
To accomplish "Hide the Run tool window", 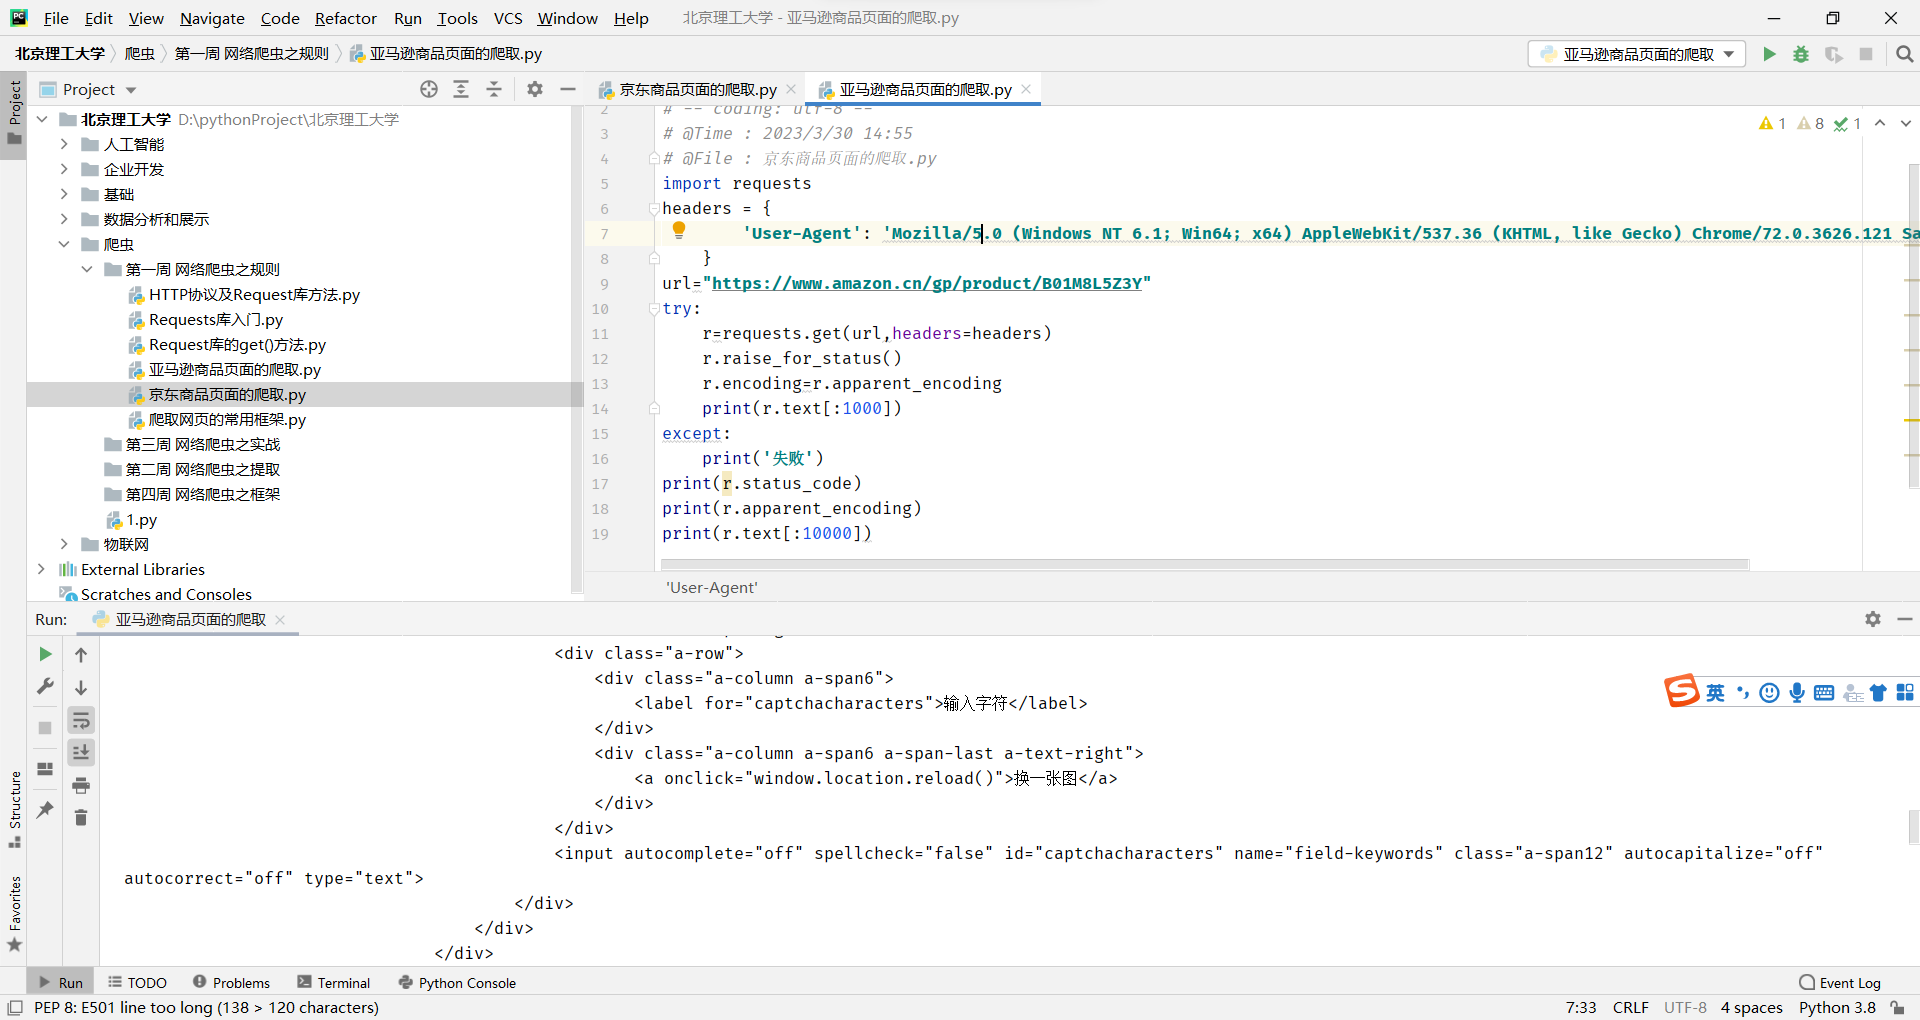I will tap(1905, 619).
